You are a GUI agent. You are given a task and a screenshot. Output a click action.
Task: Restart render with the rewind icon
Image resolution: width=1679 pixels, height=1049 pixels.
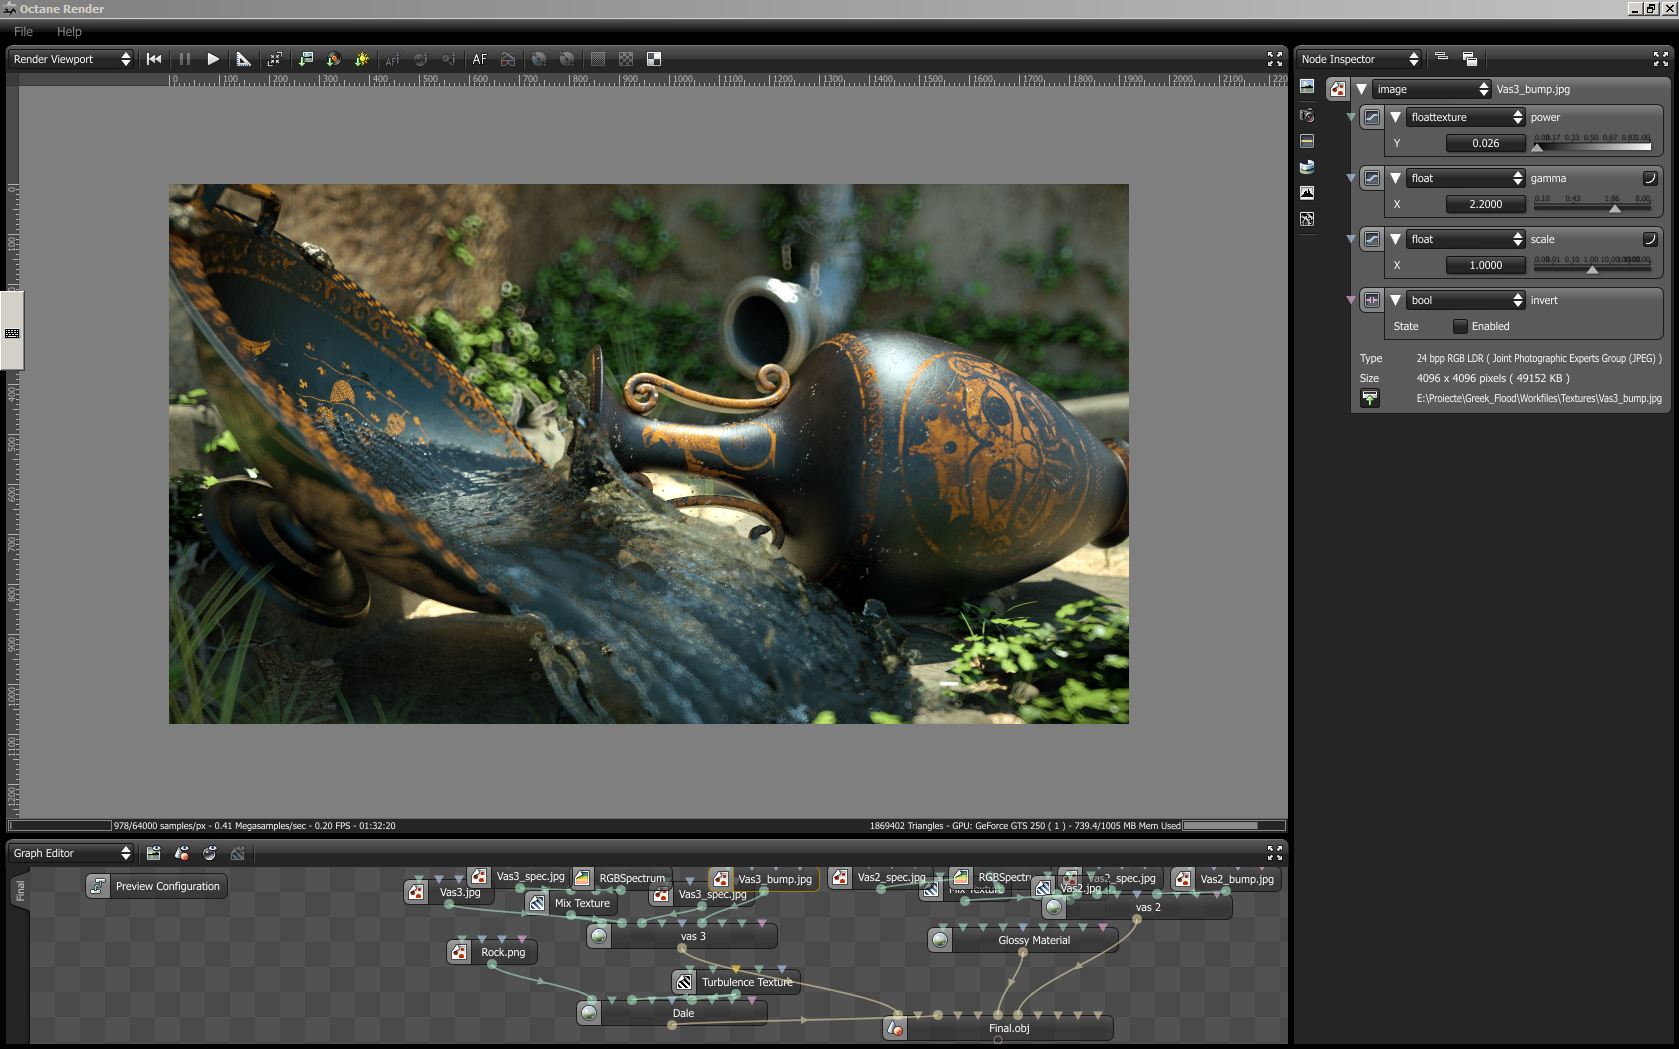pos(154,59)
